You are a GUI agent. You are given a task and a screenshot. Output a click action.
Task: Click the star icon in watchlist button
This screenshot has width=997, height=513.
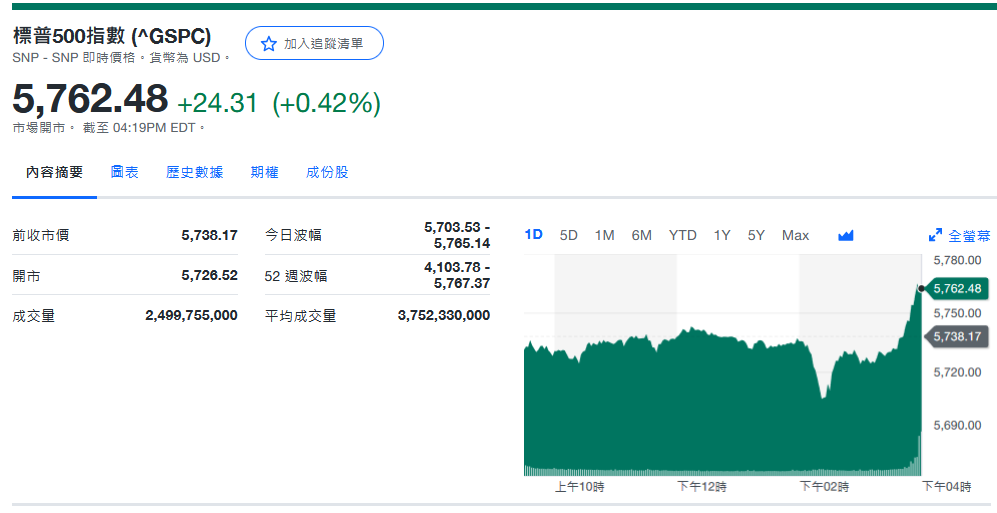coord(268,44)
